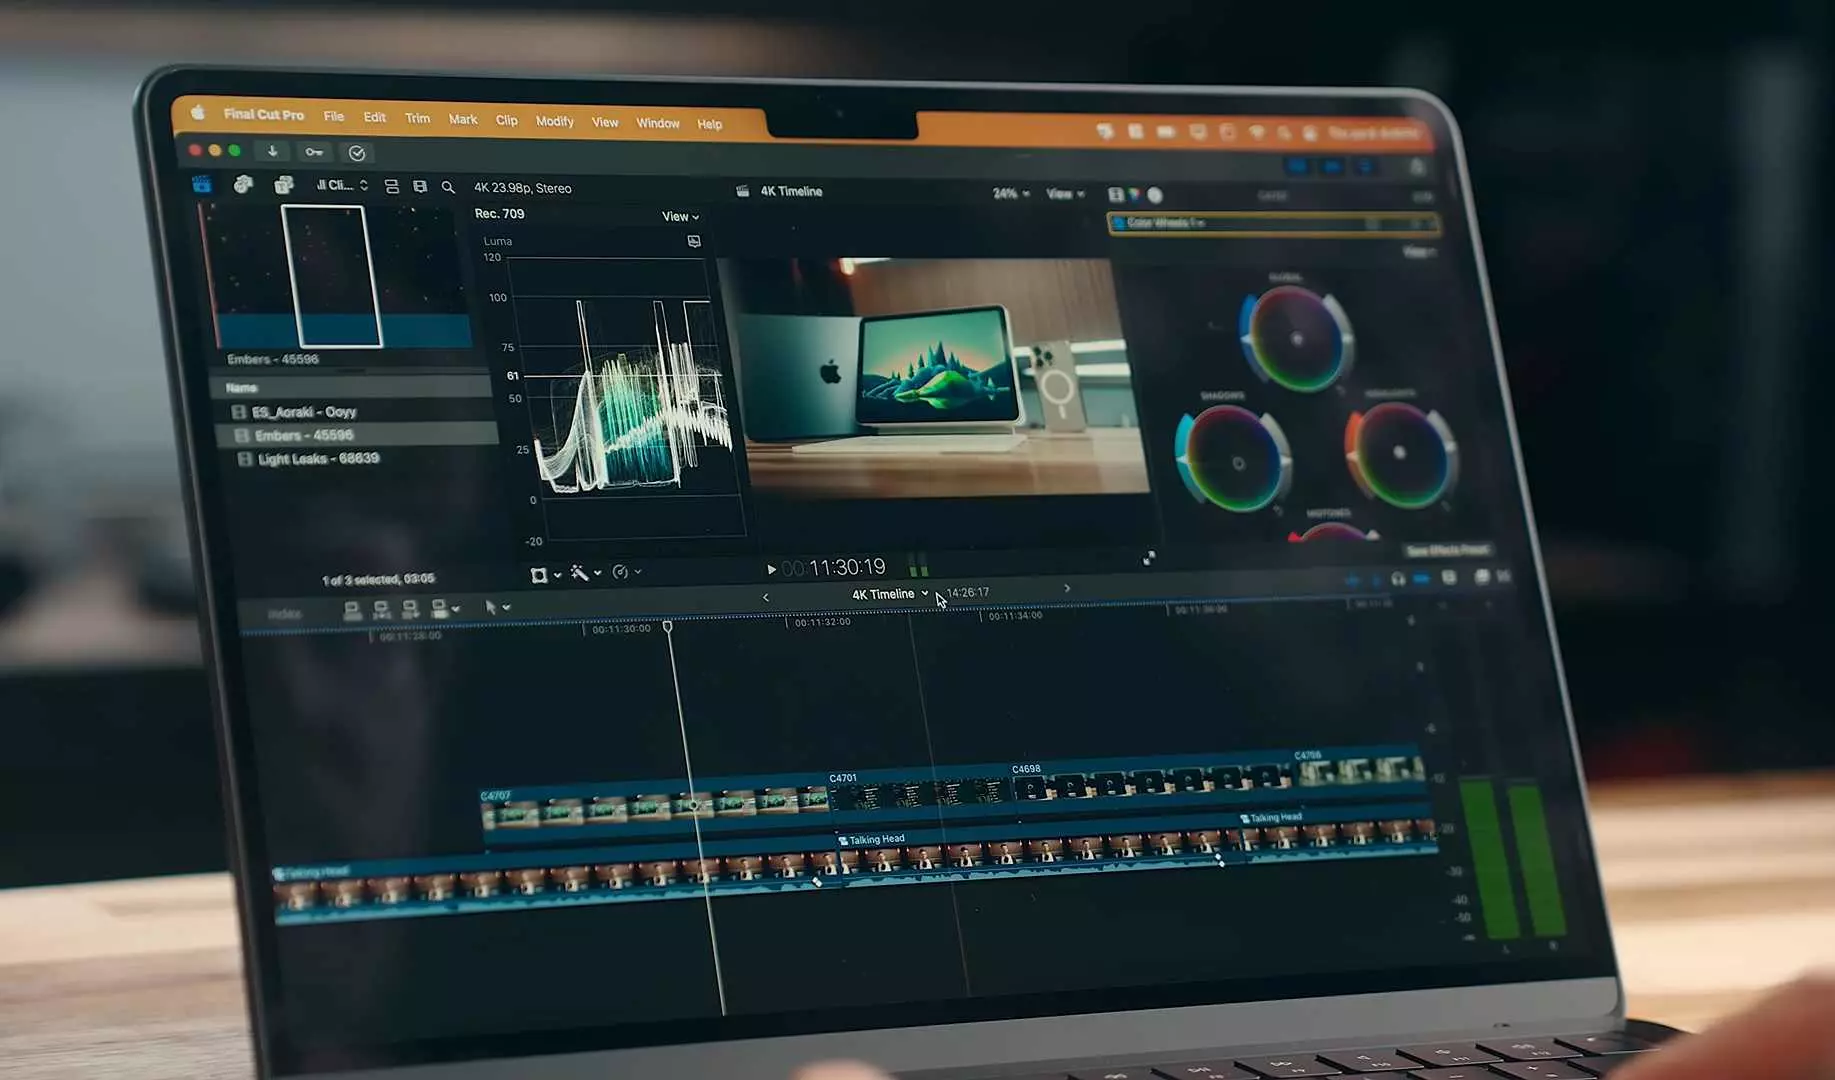Open the viewer zoom 24% dropdown
Image resolution: width=1835 pixels, height=1080 pixels.
coord(1011,193)
